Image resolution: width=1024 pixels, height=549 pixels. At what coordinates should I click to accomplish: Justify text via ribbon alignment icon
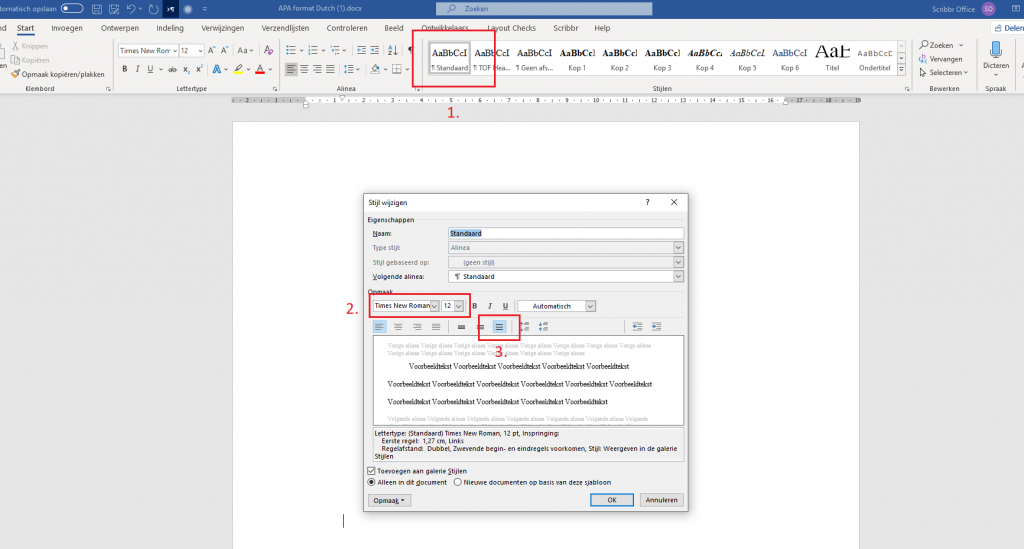[x=330, y=69]
